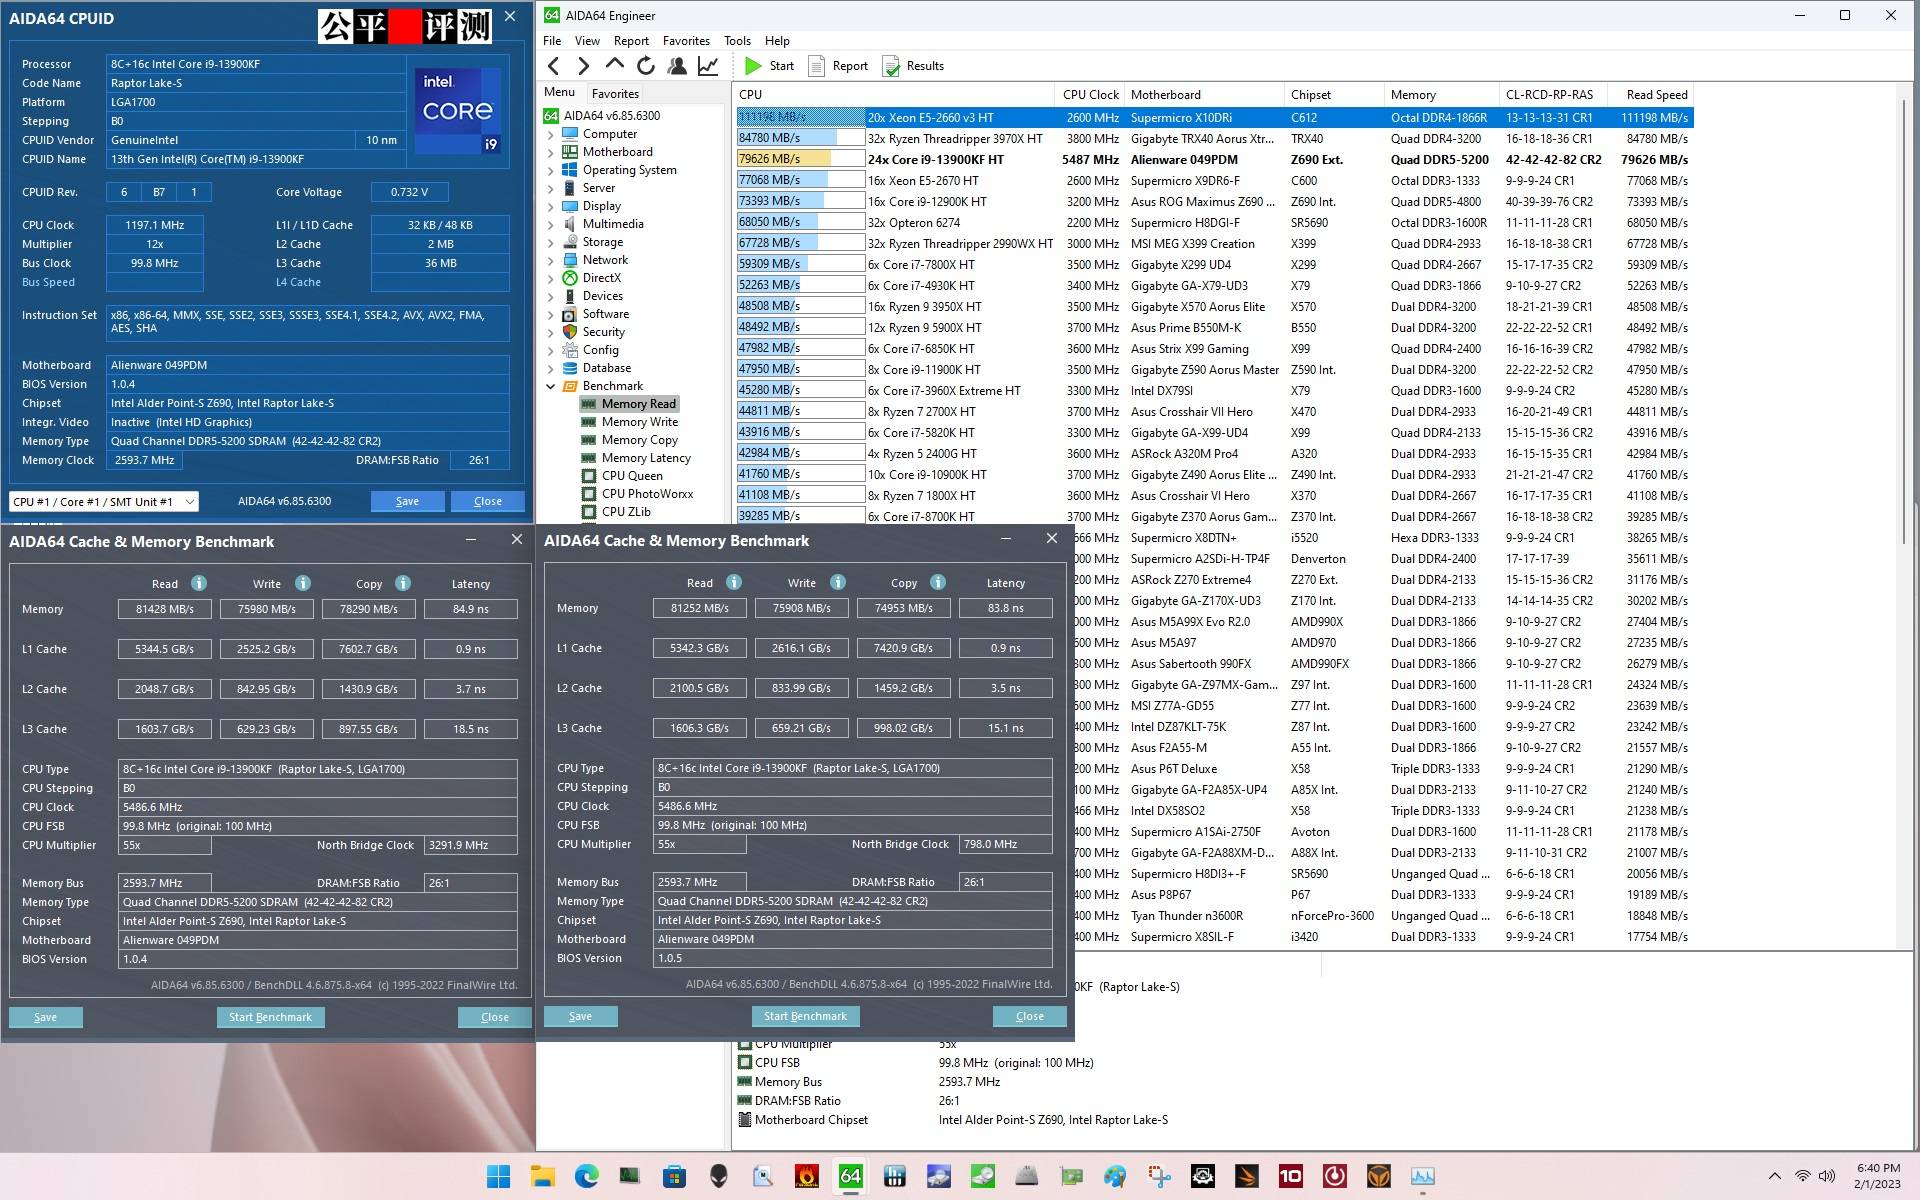Click Save in the CPUID window

pyautogui.click(x=407, y=500)
